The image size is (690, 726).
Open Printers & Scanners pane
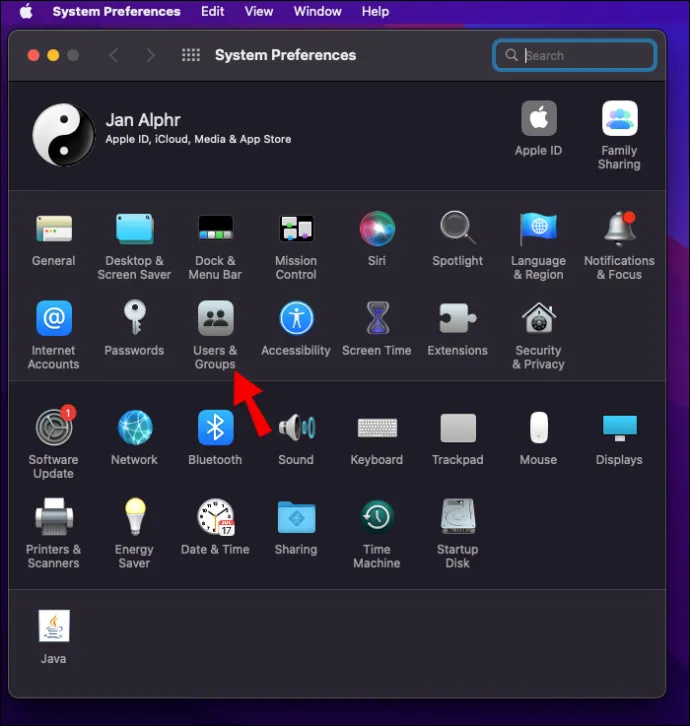(54, 517)
